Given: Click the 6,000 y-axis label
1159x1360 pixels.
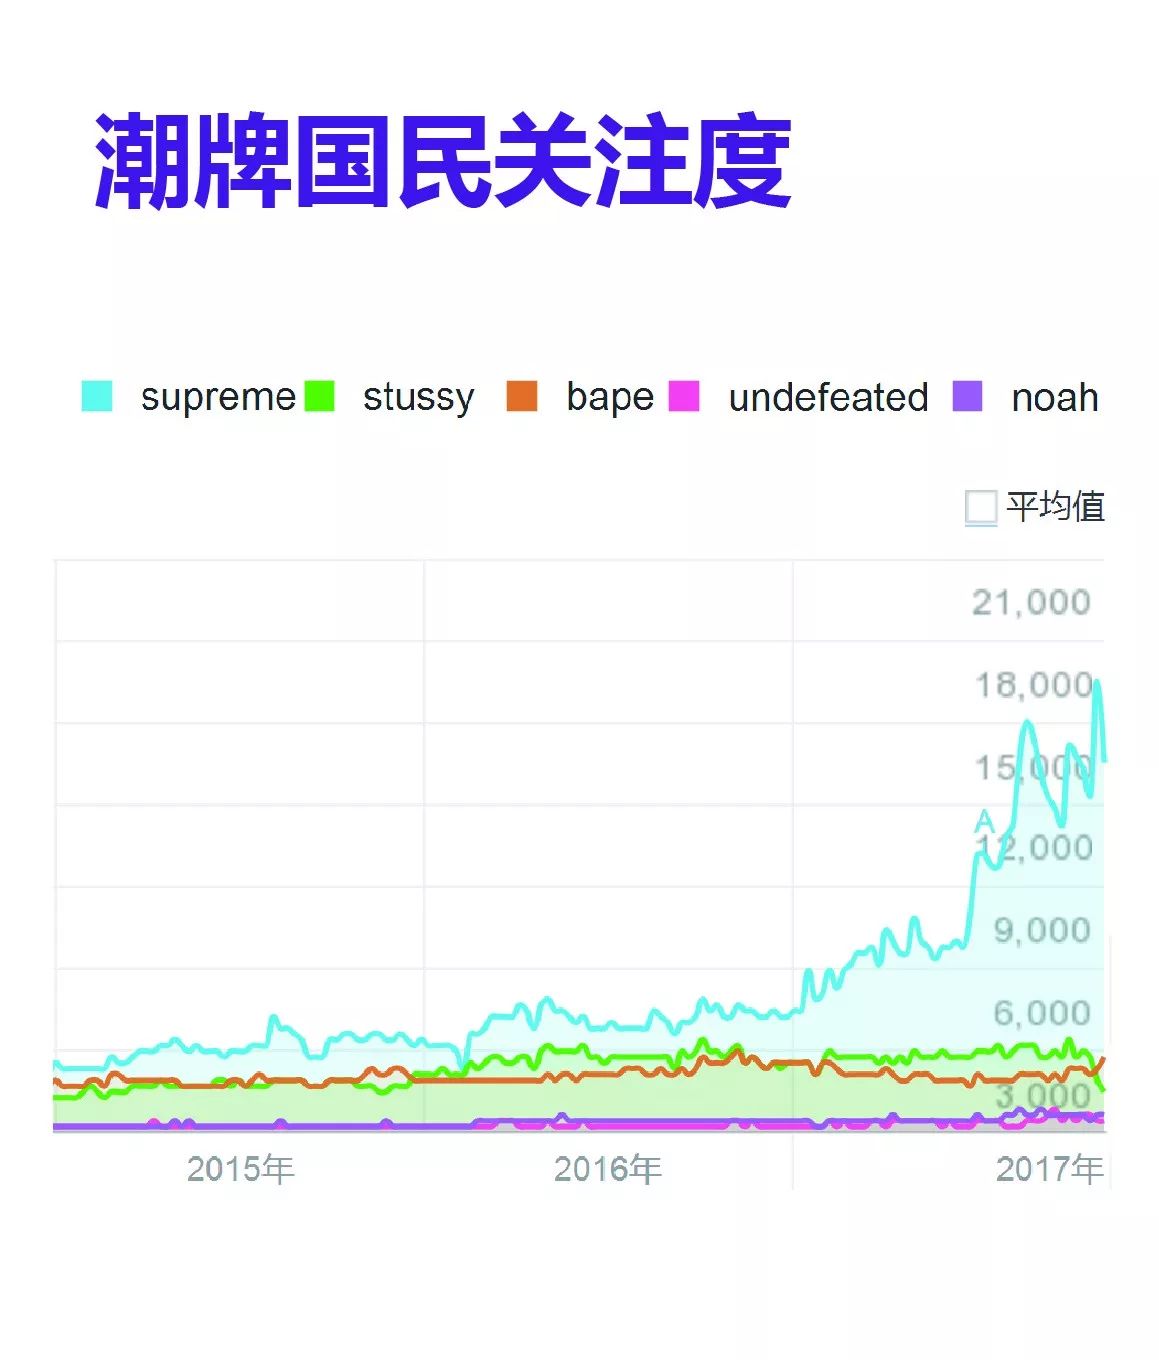Looking at the screenshot, I should 1041,1013.
